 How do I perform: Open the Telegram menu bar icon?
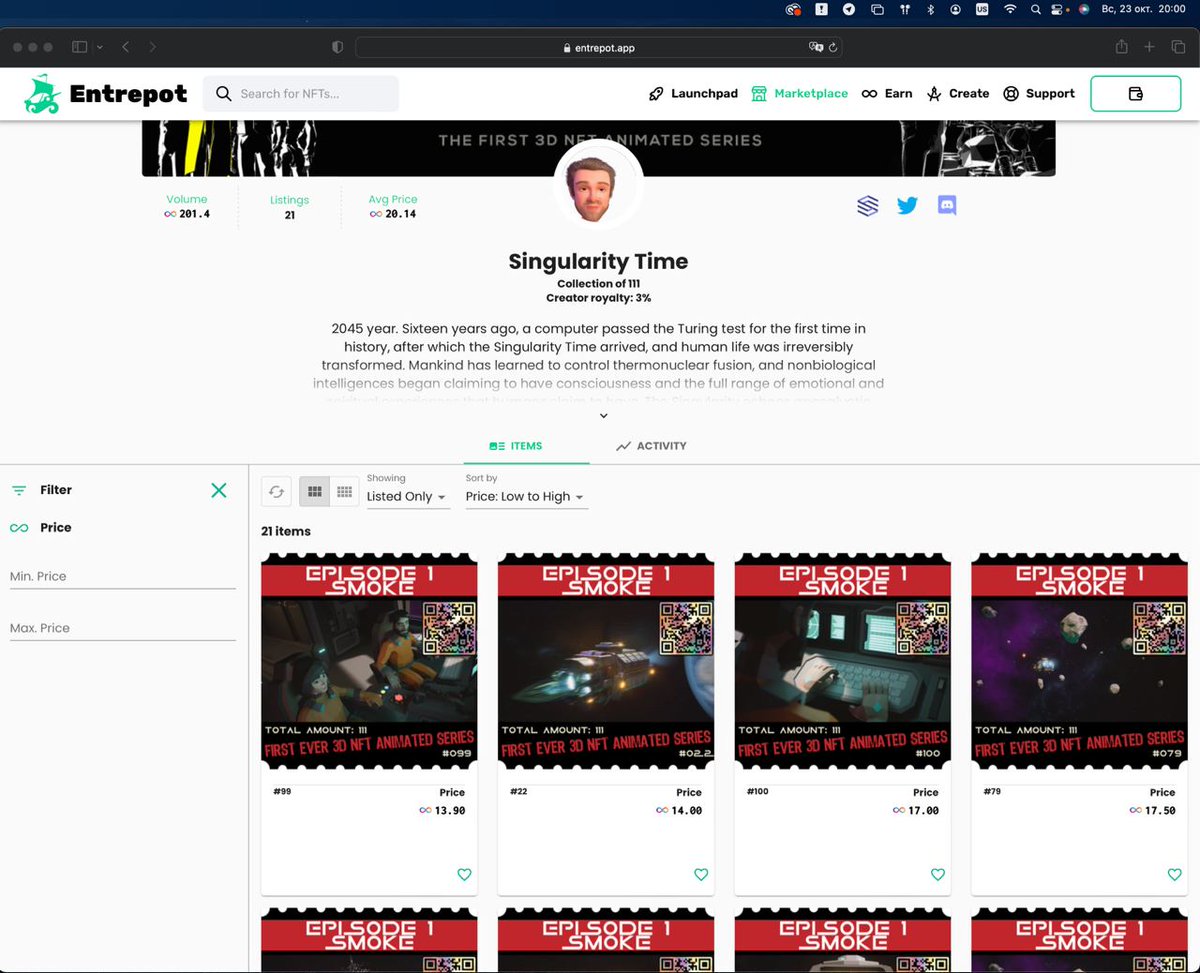coord(849,9)
